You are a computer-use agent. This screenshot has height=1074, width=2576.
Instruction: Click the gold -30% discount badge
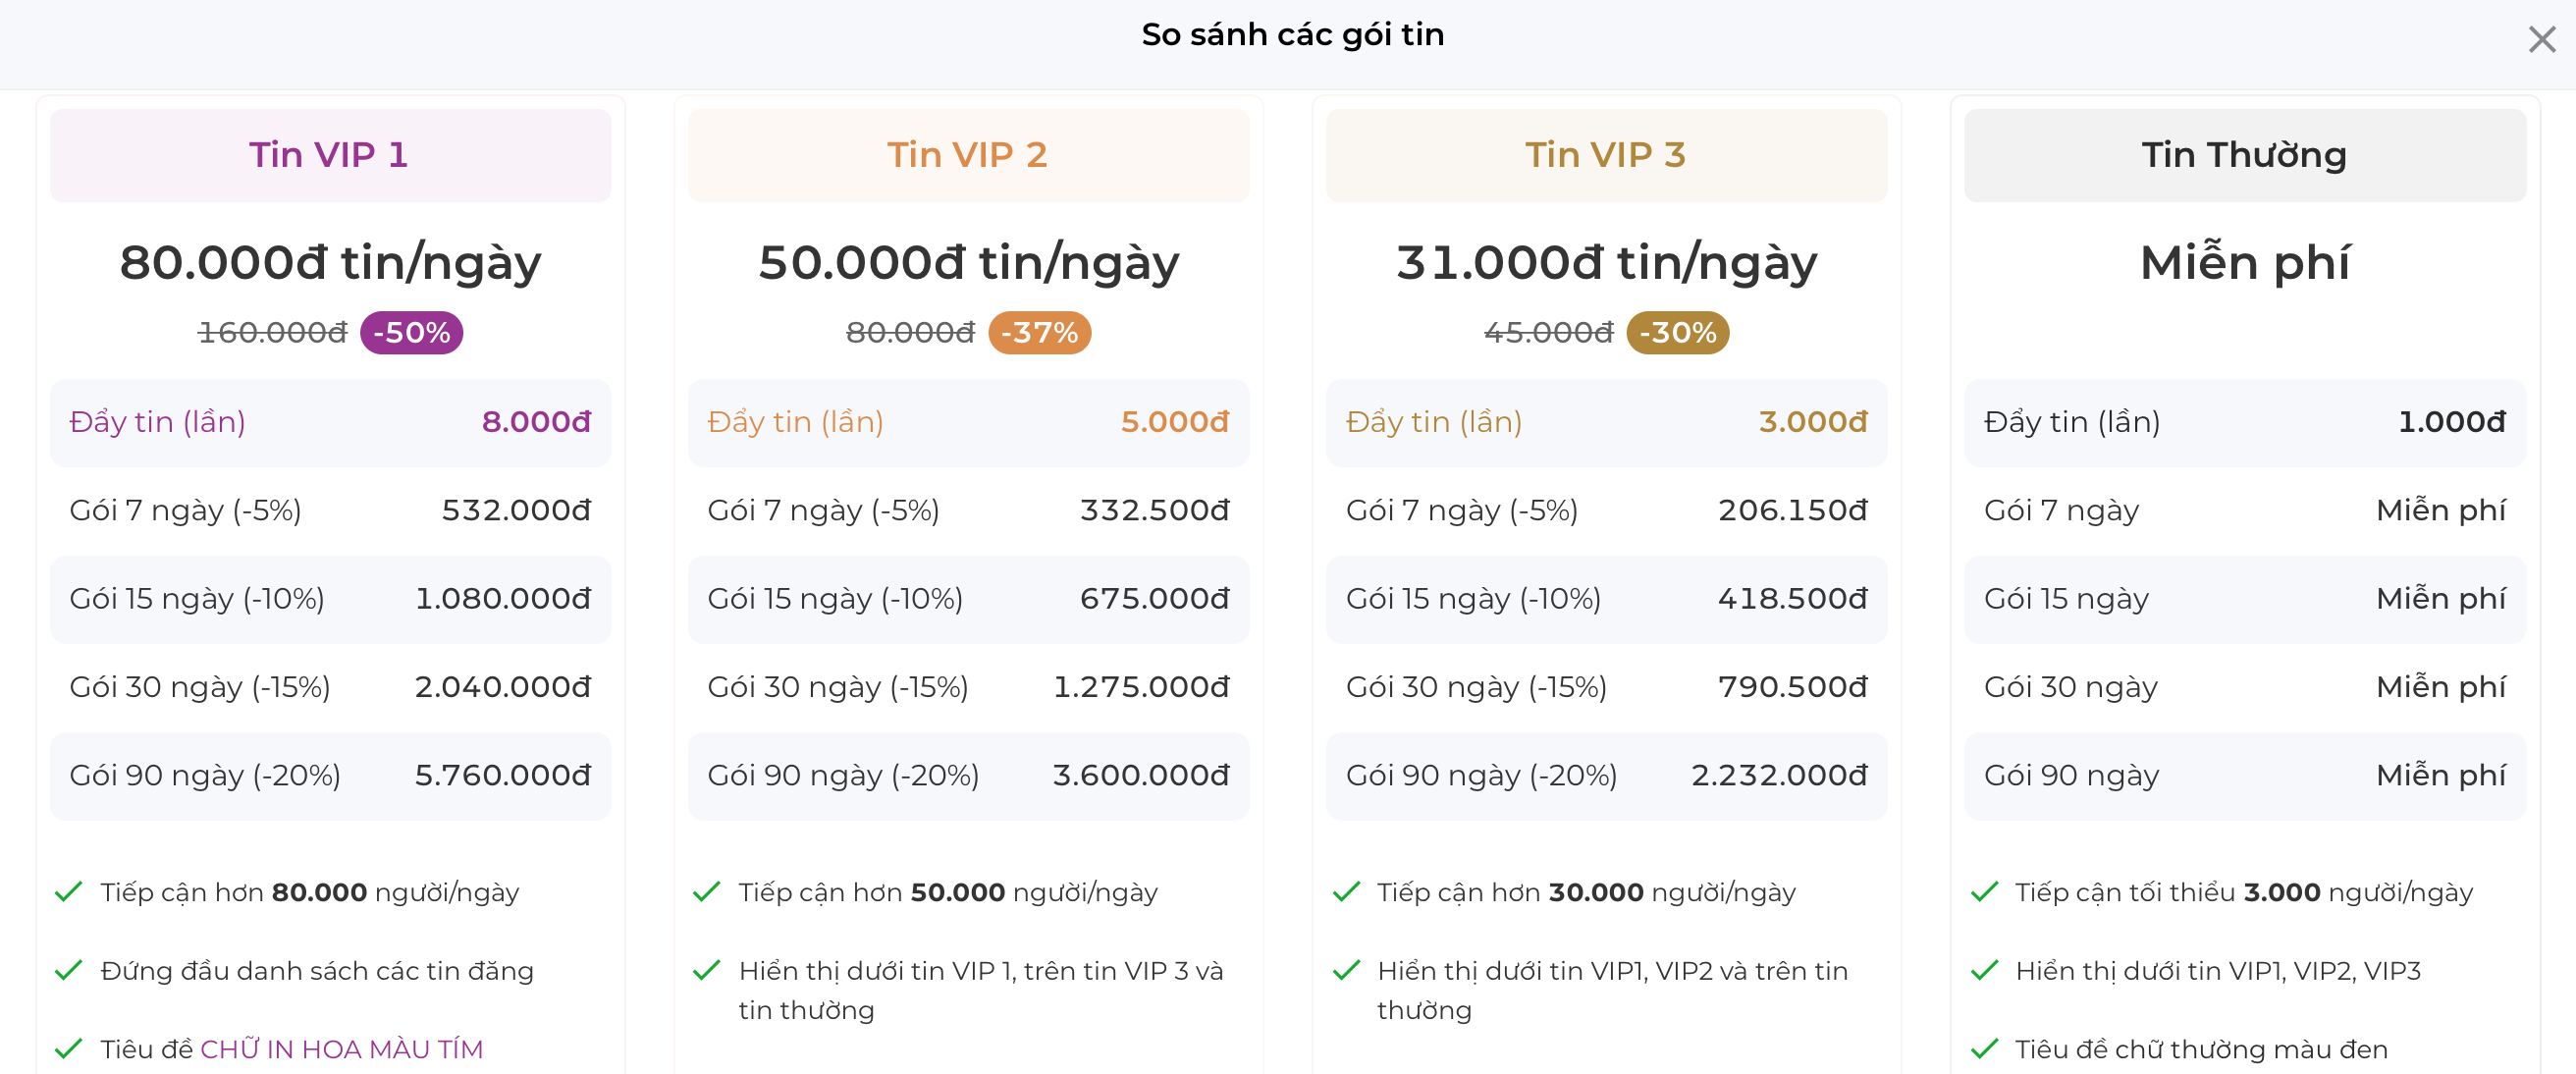click(1678, 332)
